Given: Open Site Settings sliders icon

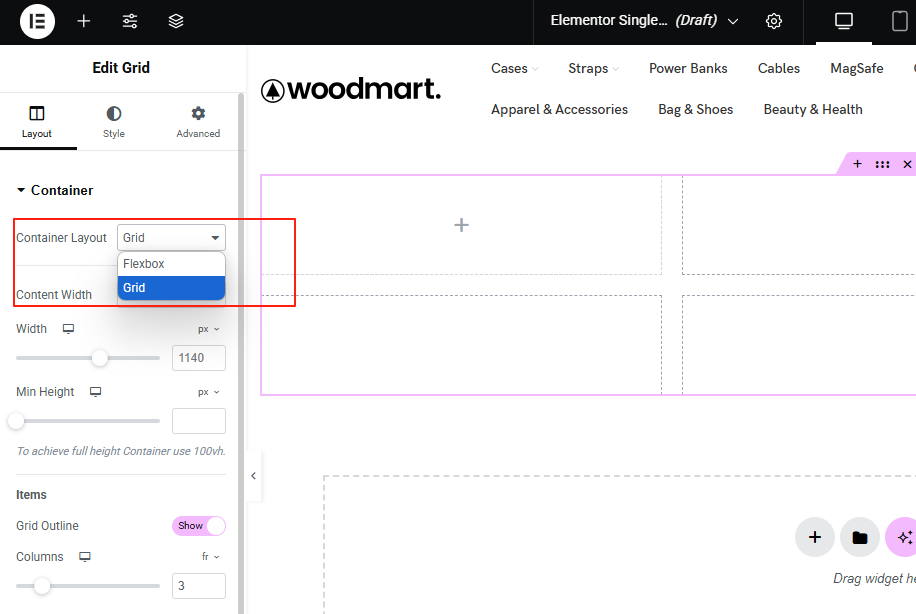Looking at the screenshot, I should tap(130, 21).
